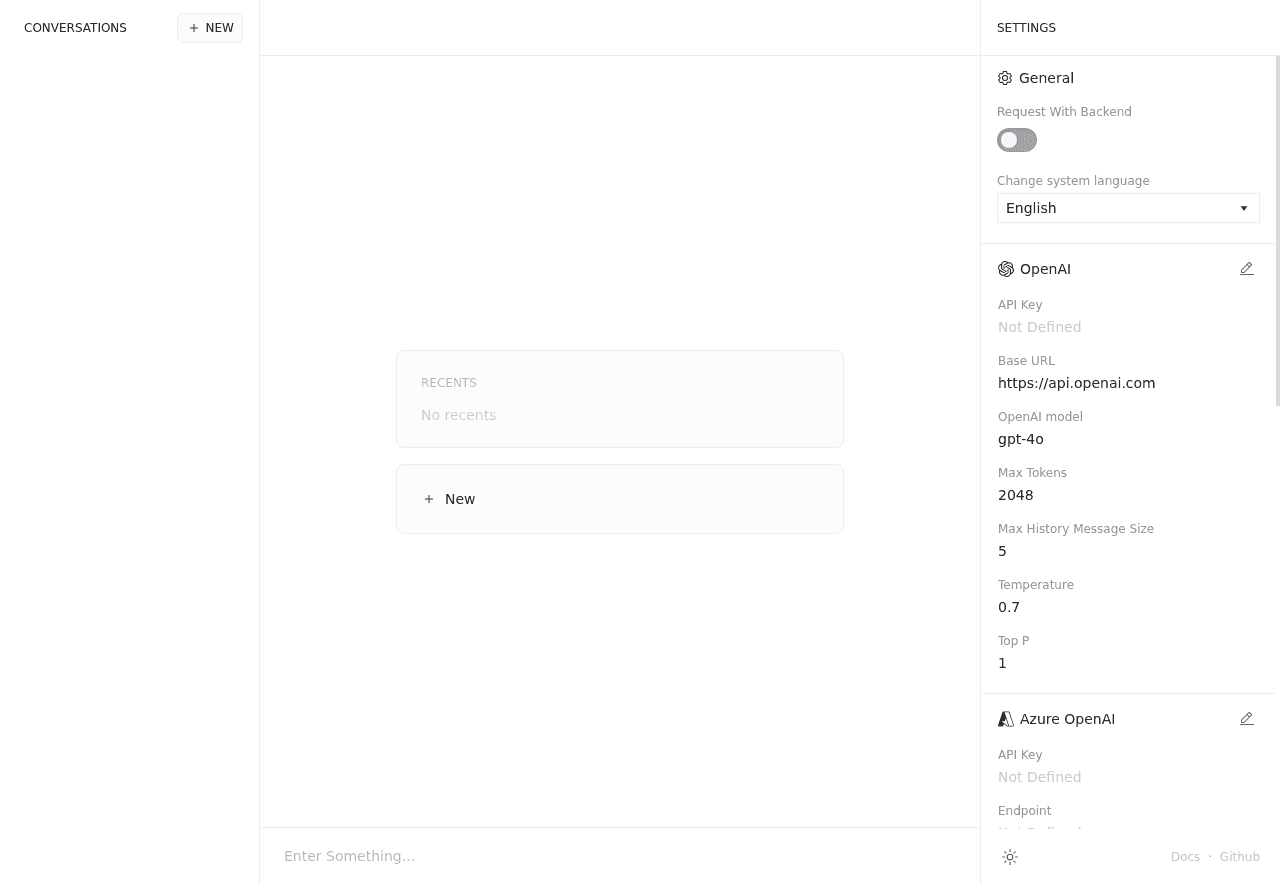Screen dimensions: 1280x885
Task: Click the plus icon beside NEW in sidebar
Action: tap(194, 28)
